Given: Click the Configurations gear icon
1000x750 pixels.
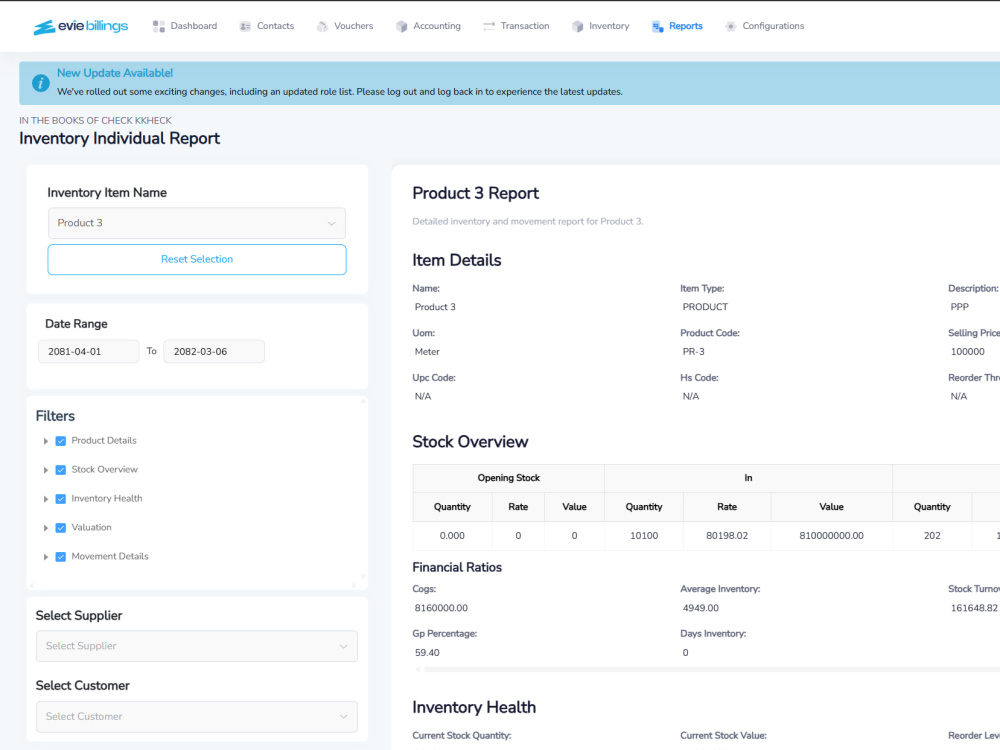Looking at the screenshot, I should [730, 26].
